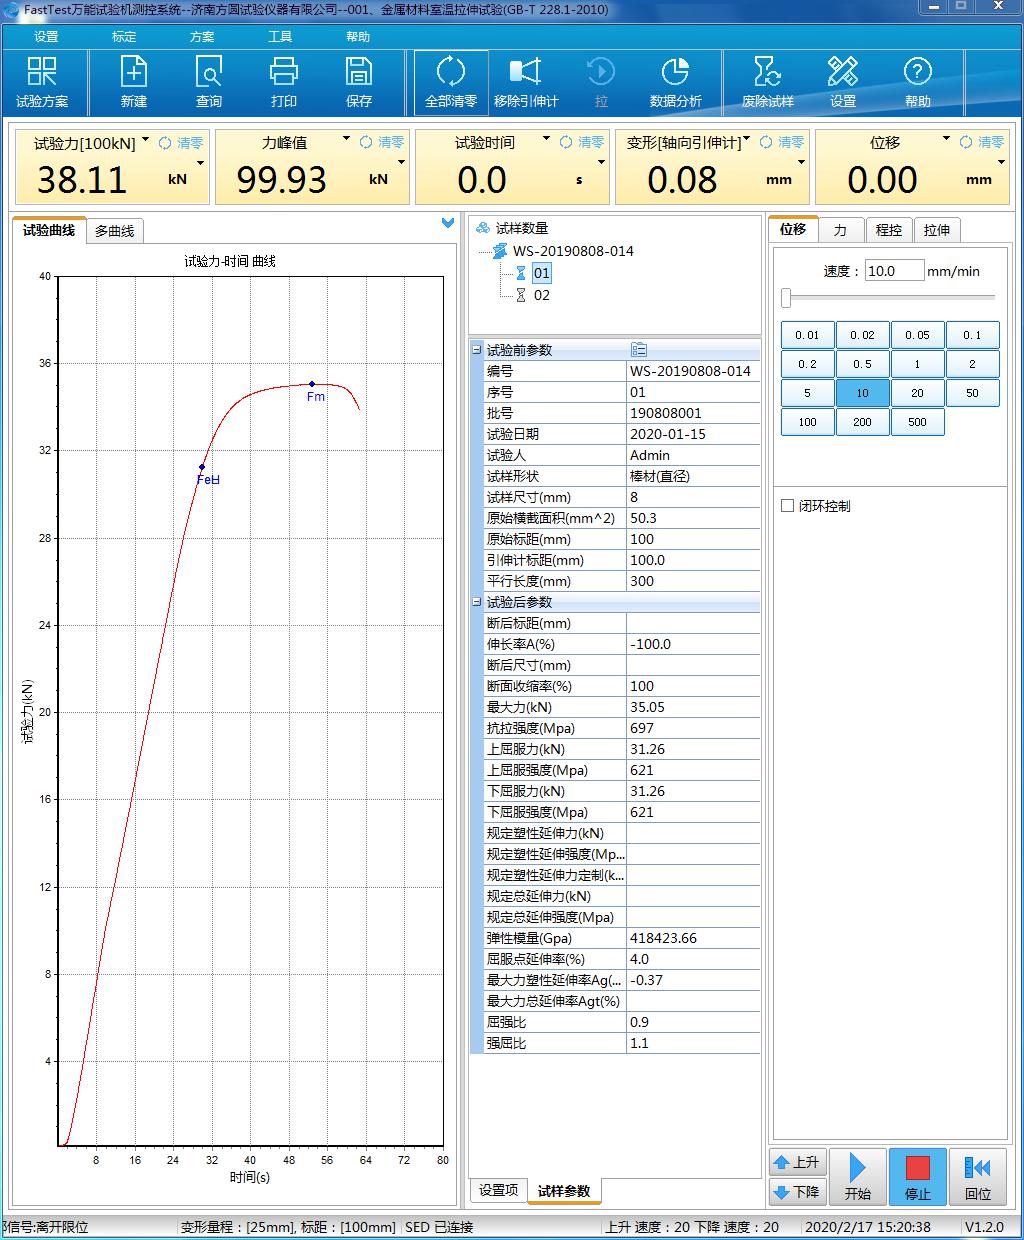
Task: Set speed preset 500
Action: [x=917, y=422]
